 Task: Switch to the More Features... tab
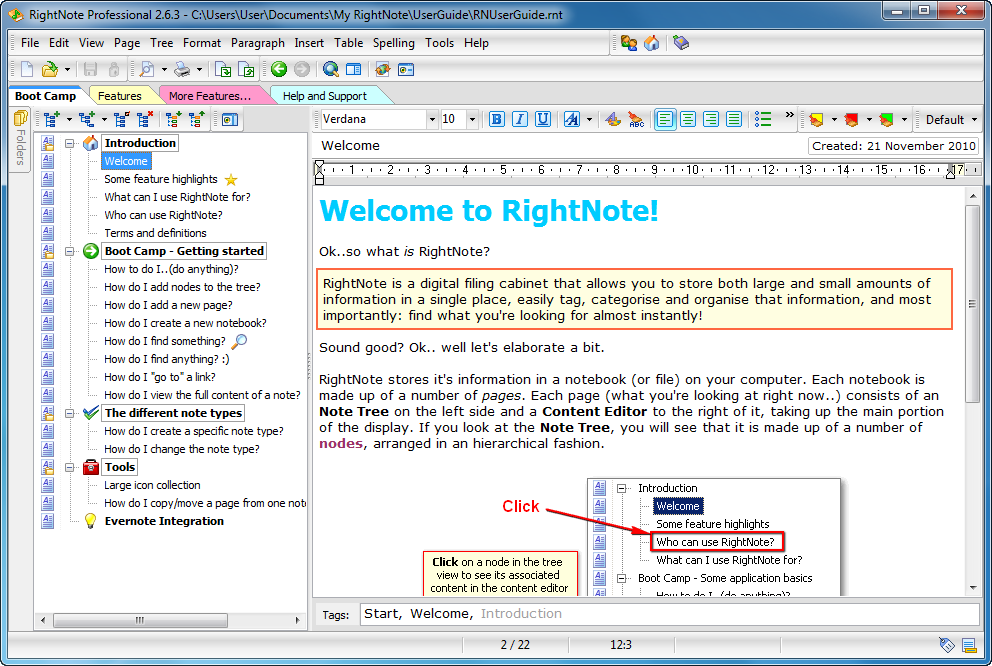210,96
